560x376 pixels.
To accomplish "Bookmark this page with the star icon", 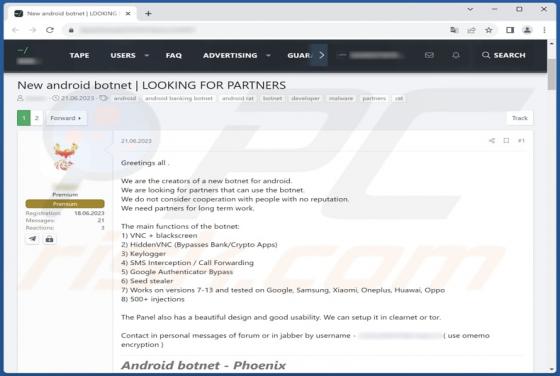I will tap(489, 30).
